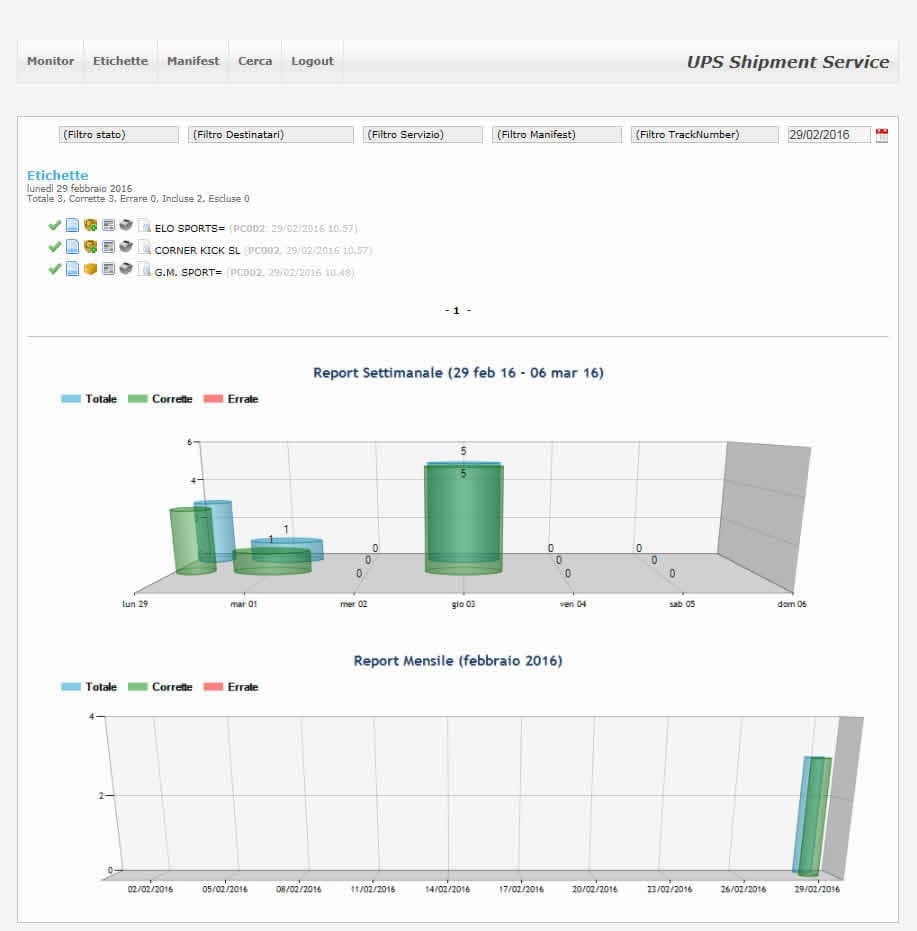Open the calendar date picker icon
This screenshot has width=917, height=931.
(x=882, y=135)
